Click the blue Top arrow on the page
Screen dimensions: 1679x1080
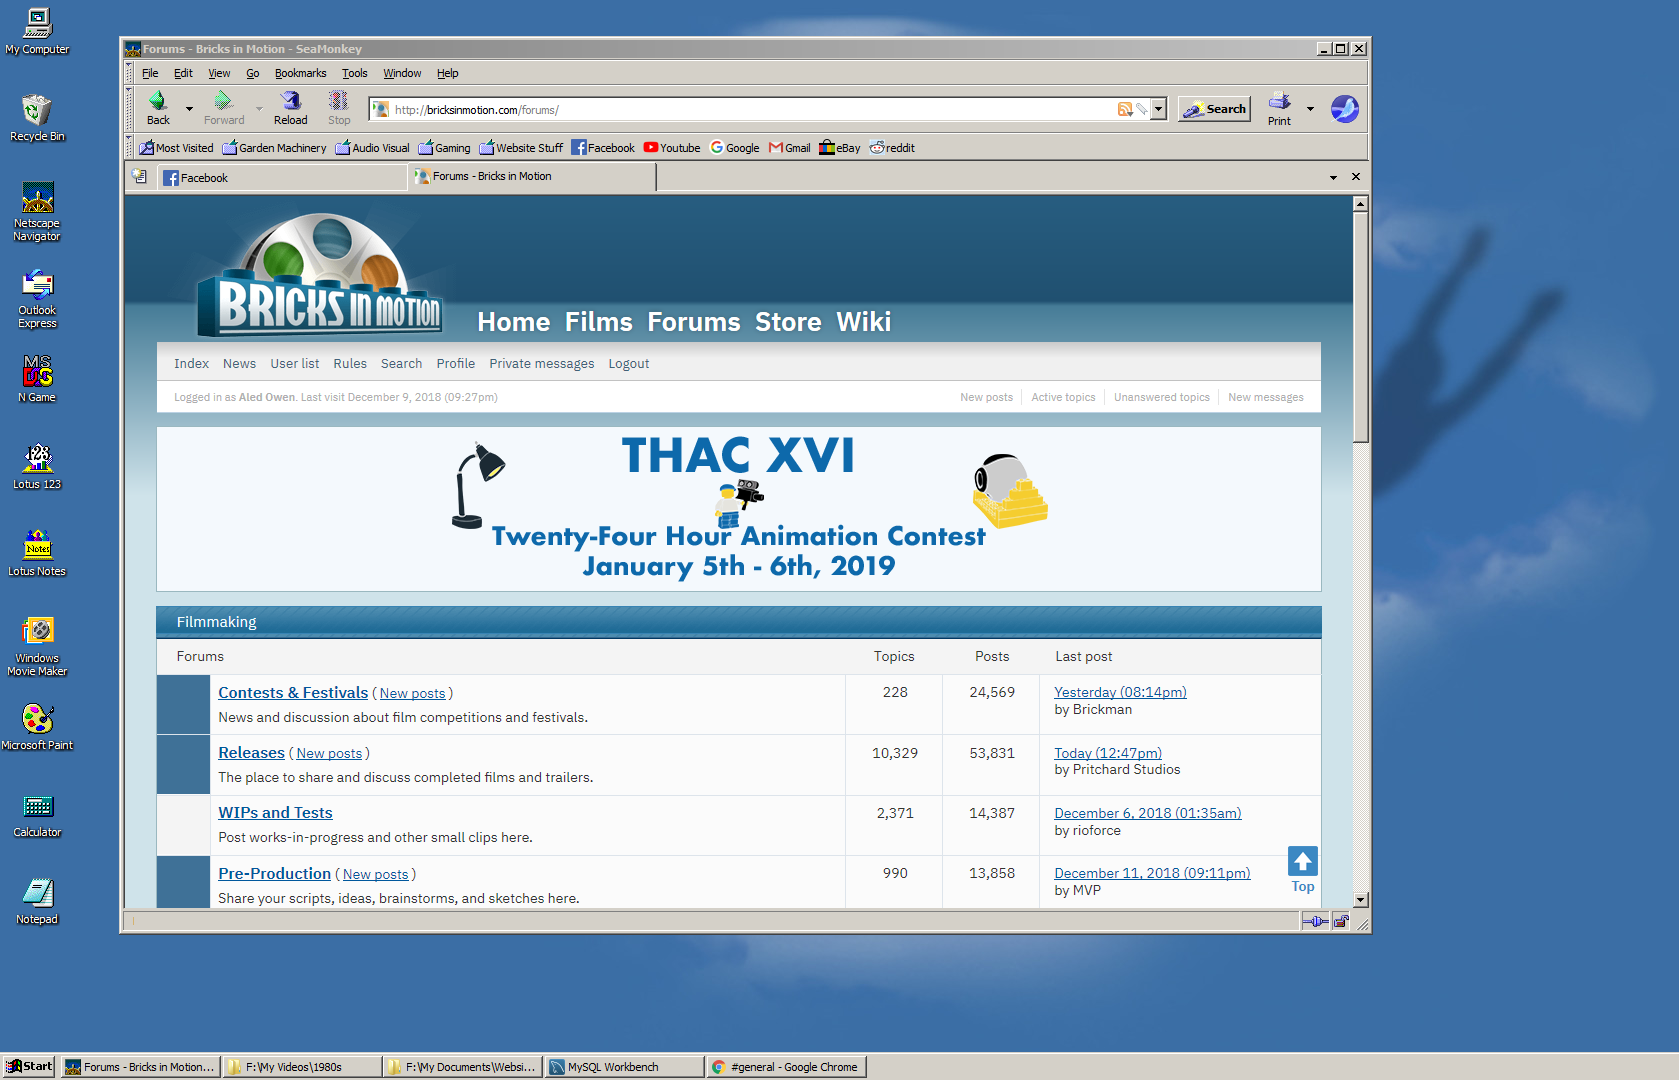(1302, 860)
